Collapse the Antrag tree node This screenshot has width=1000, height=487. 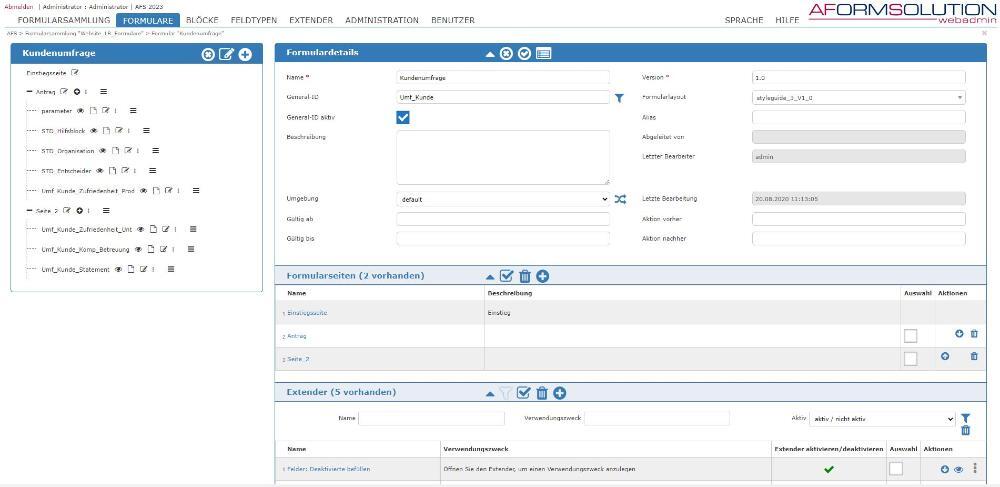coord(30,92)
